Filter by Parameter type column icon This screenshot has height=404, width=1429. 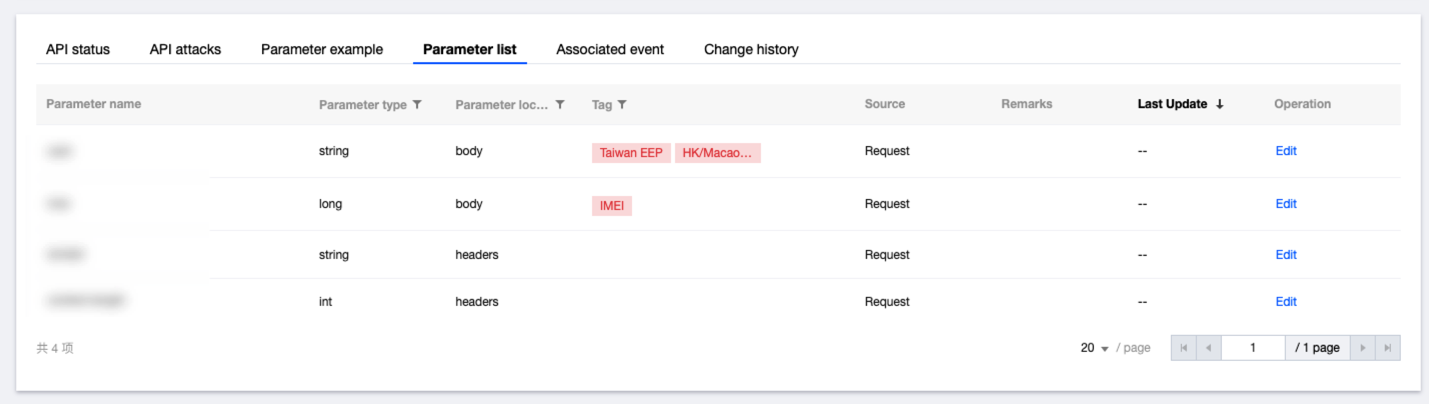coord(417,105)
